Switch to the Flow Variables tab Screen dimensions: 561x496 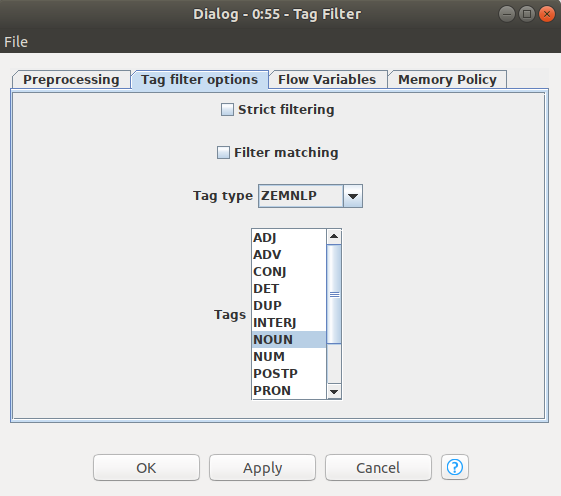(327, 79)
